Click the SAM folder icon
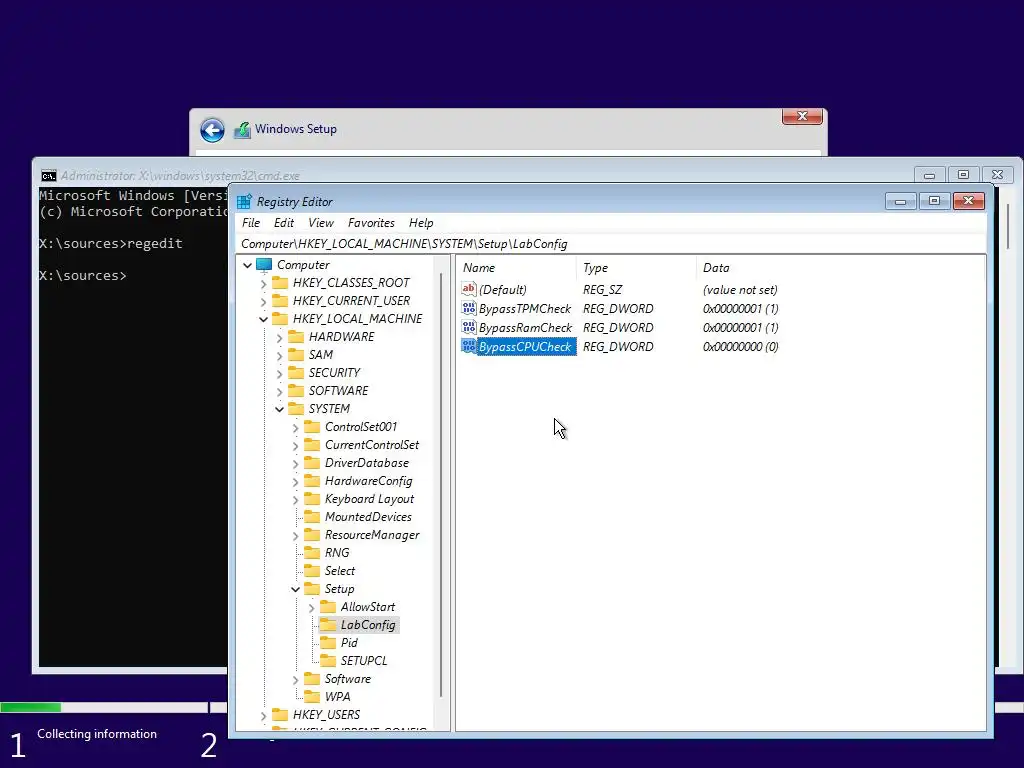1024x768 pixels. pyautogui.click(x=296, y=355)
